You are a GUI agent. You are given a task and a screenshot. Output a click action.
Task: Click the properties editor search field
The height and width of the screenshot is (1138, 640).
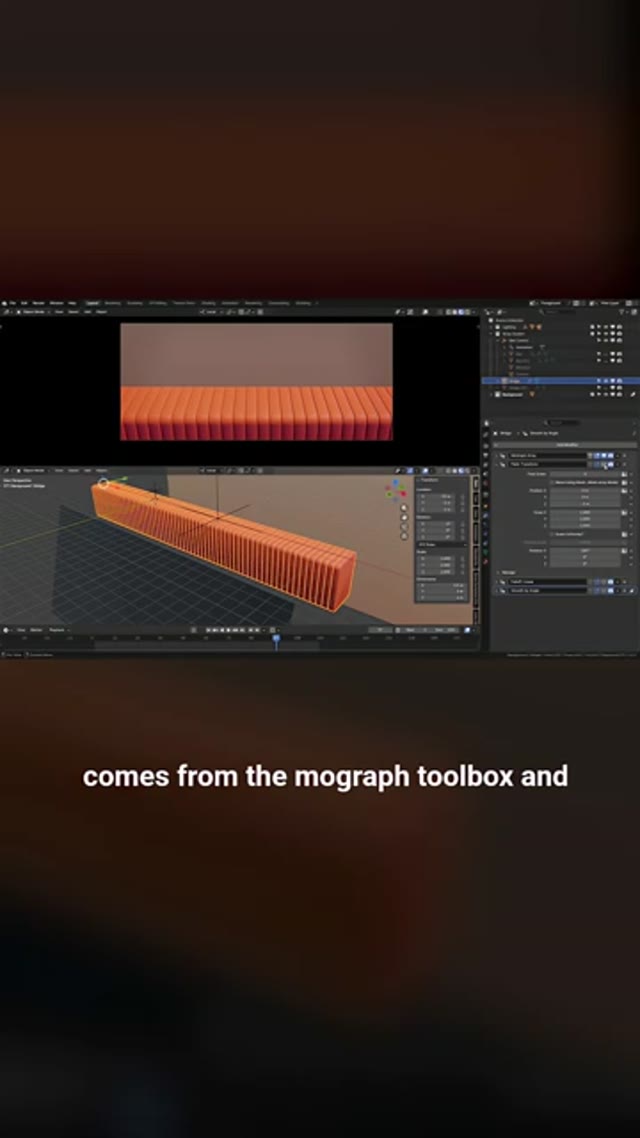(563, 422)
